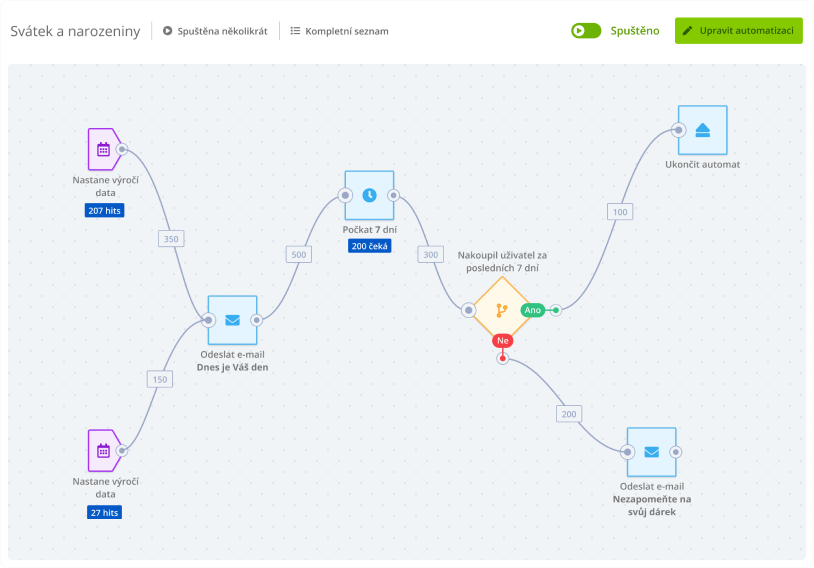Click the top calendar trigger node icon

(x=102, y=150)
